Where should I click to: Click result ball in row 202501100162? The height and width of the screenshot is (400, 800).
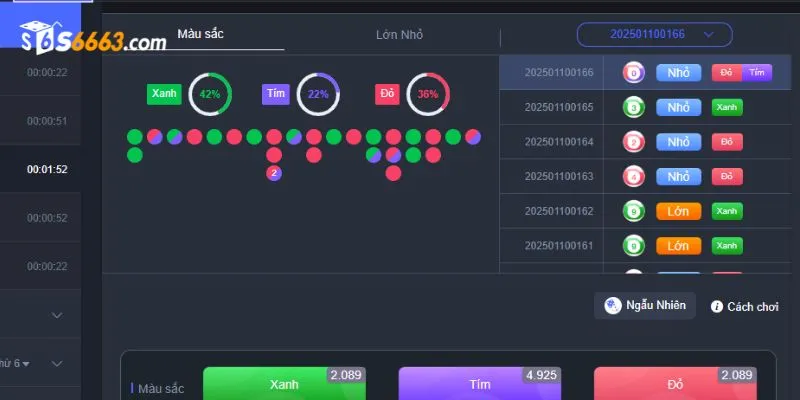(634, 211)
